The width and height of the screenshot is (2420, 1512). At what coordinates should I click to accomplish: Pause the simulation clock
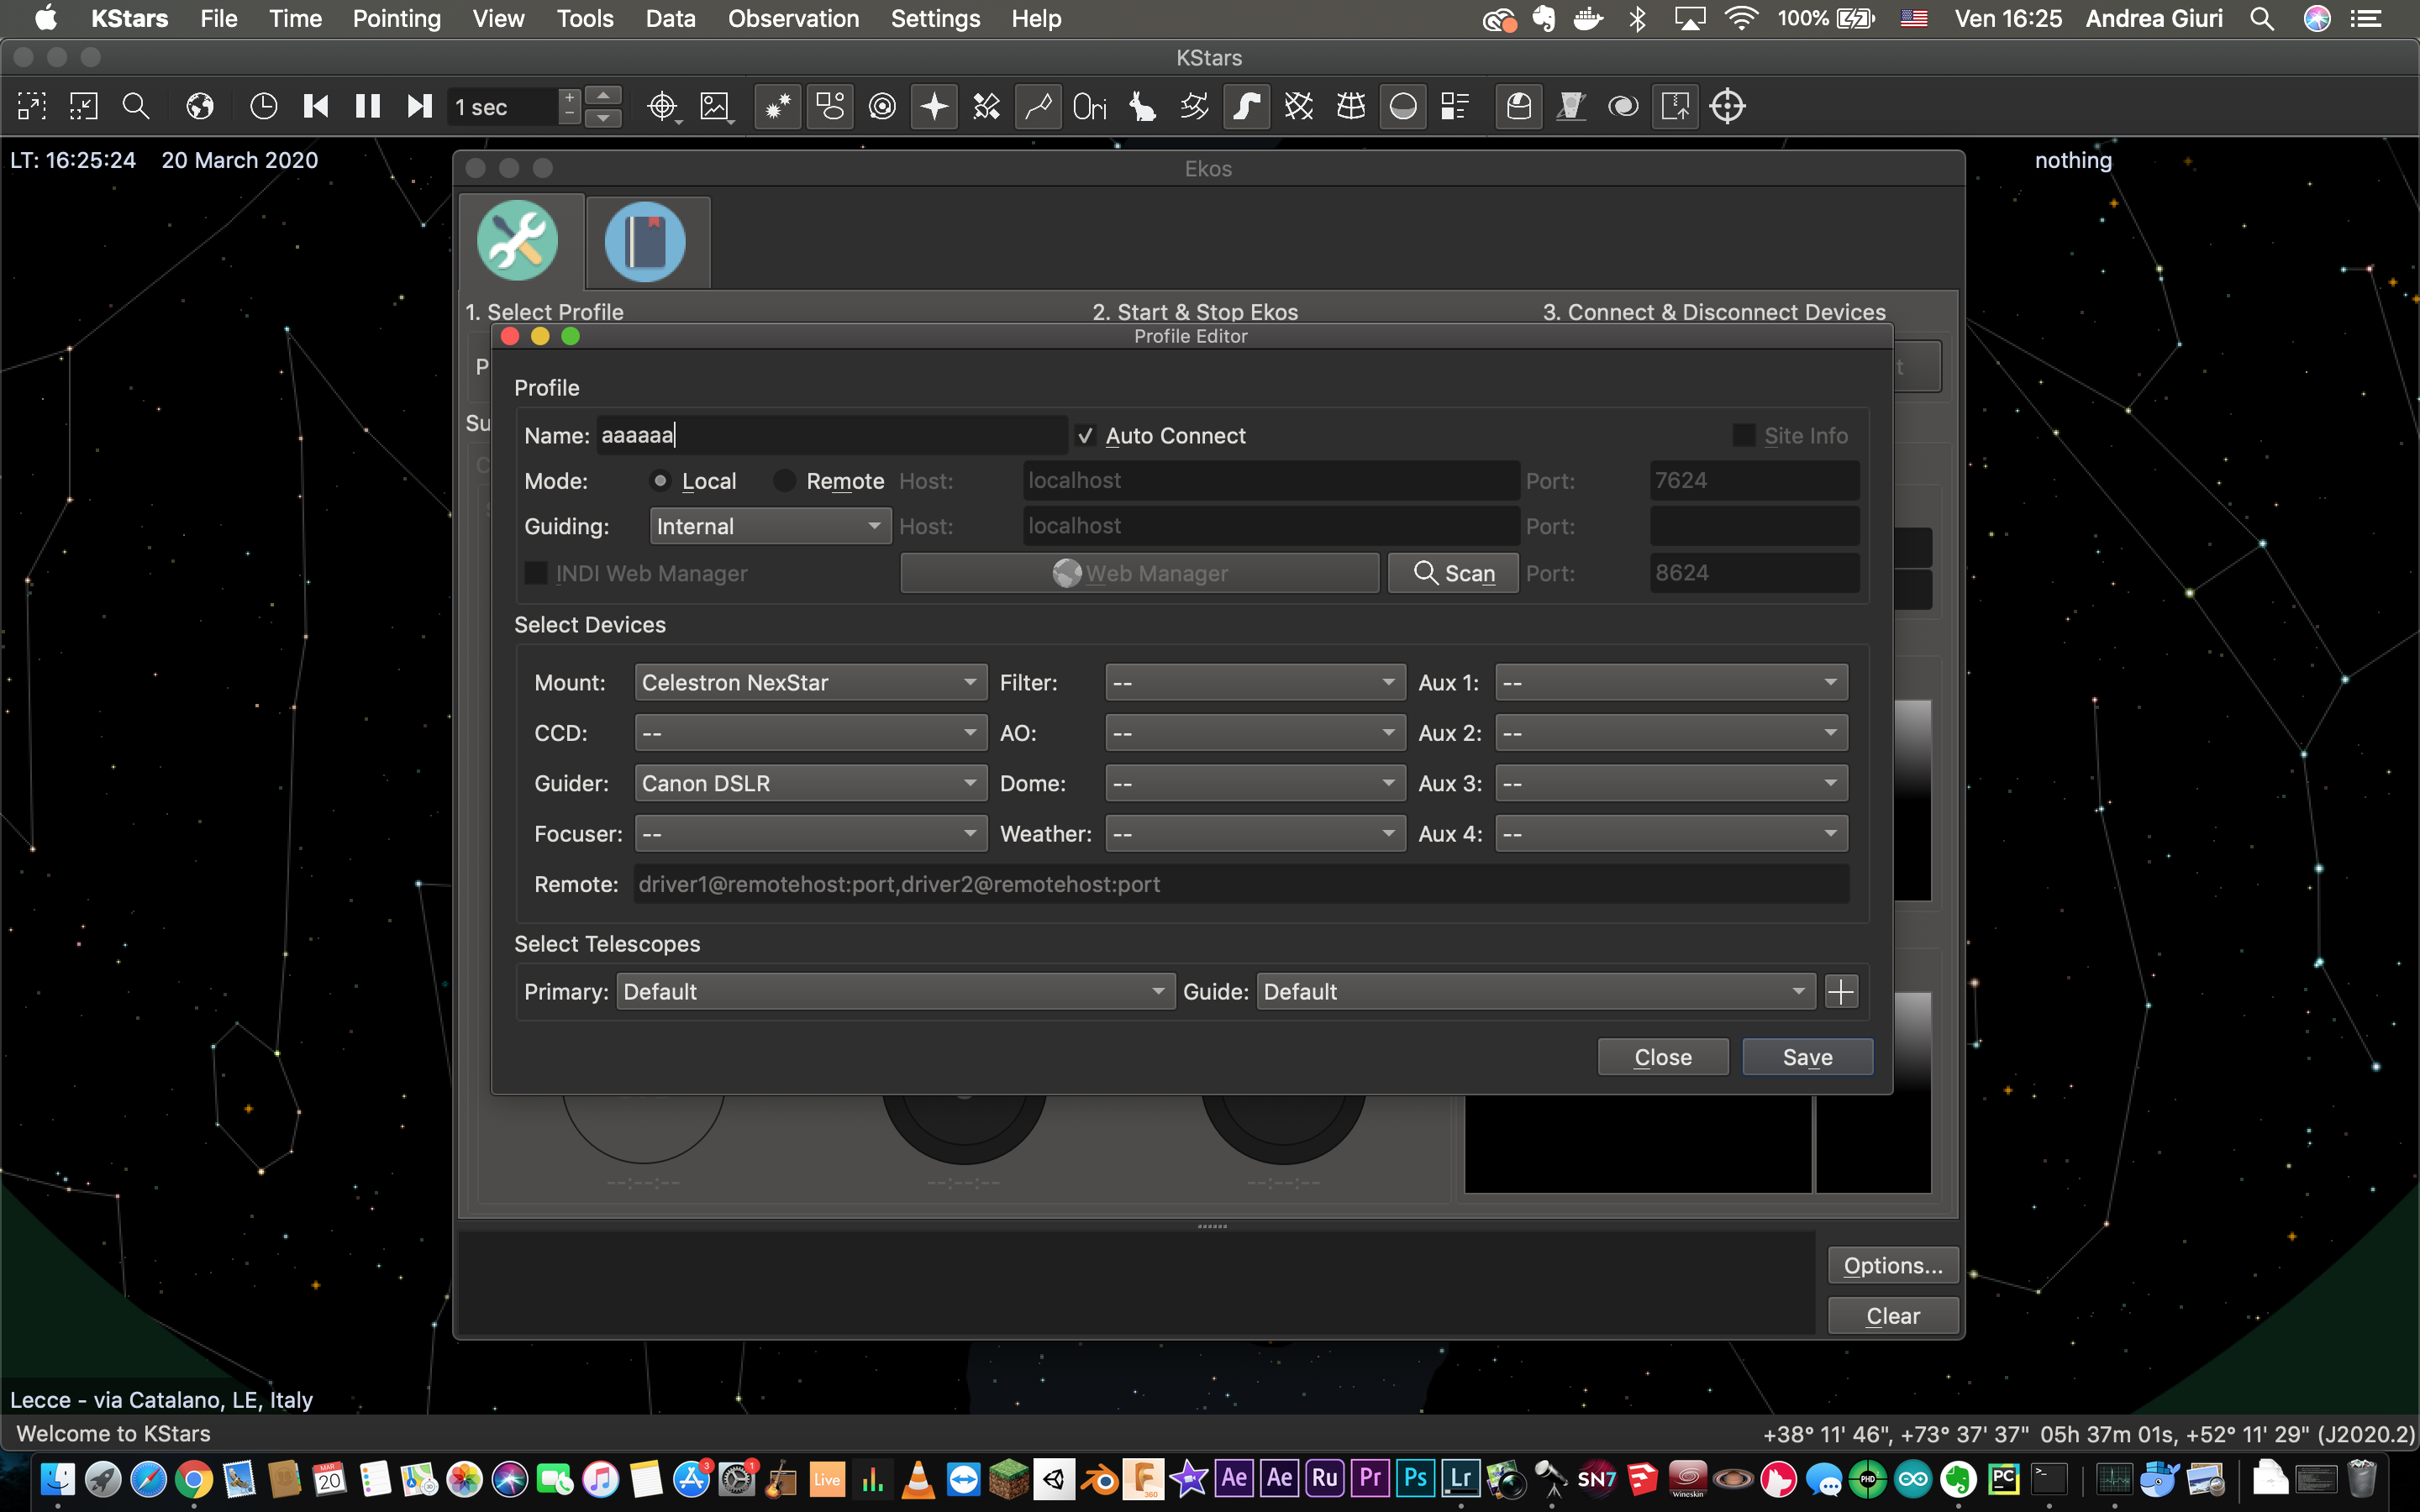click(x=368, y=106)
